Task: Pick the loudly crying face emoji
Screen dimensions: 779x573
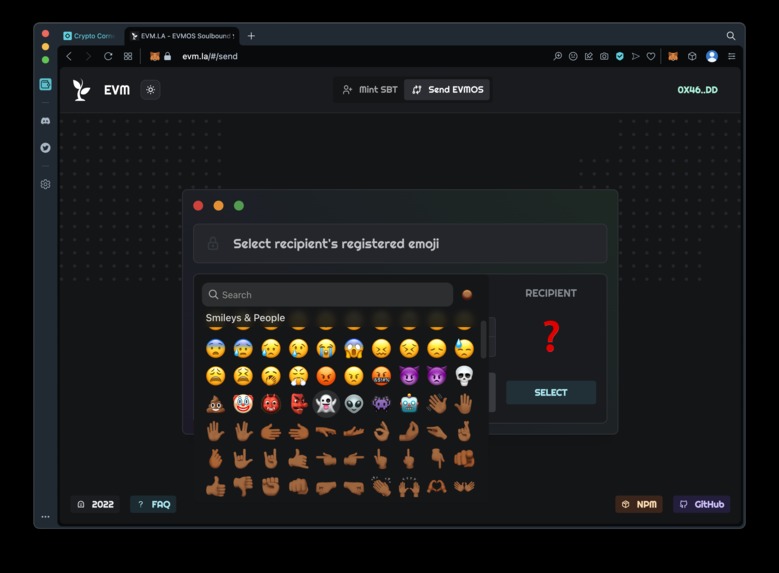Action: pyautogui.click(x=326, y=348)
